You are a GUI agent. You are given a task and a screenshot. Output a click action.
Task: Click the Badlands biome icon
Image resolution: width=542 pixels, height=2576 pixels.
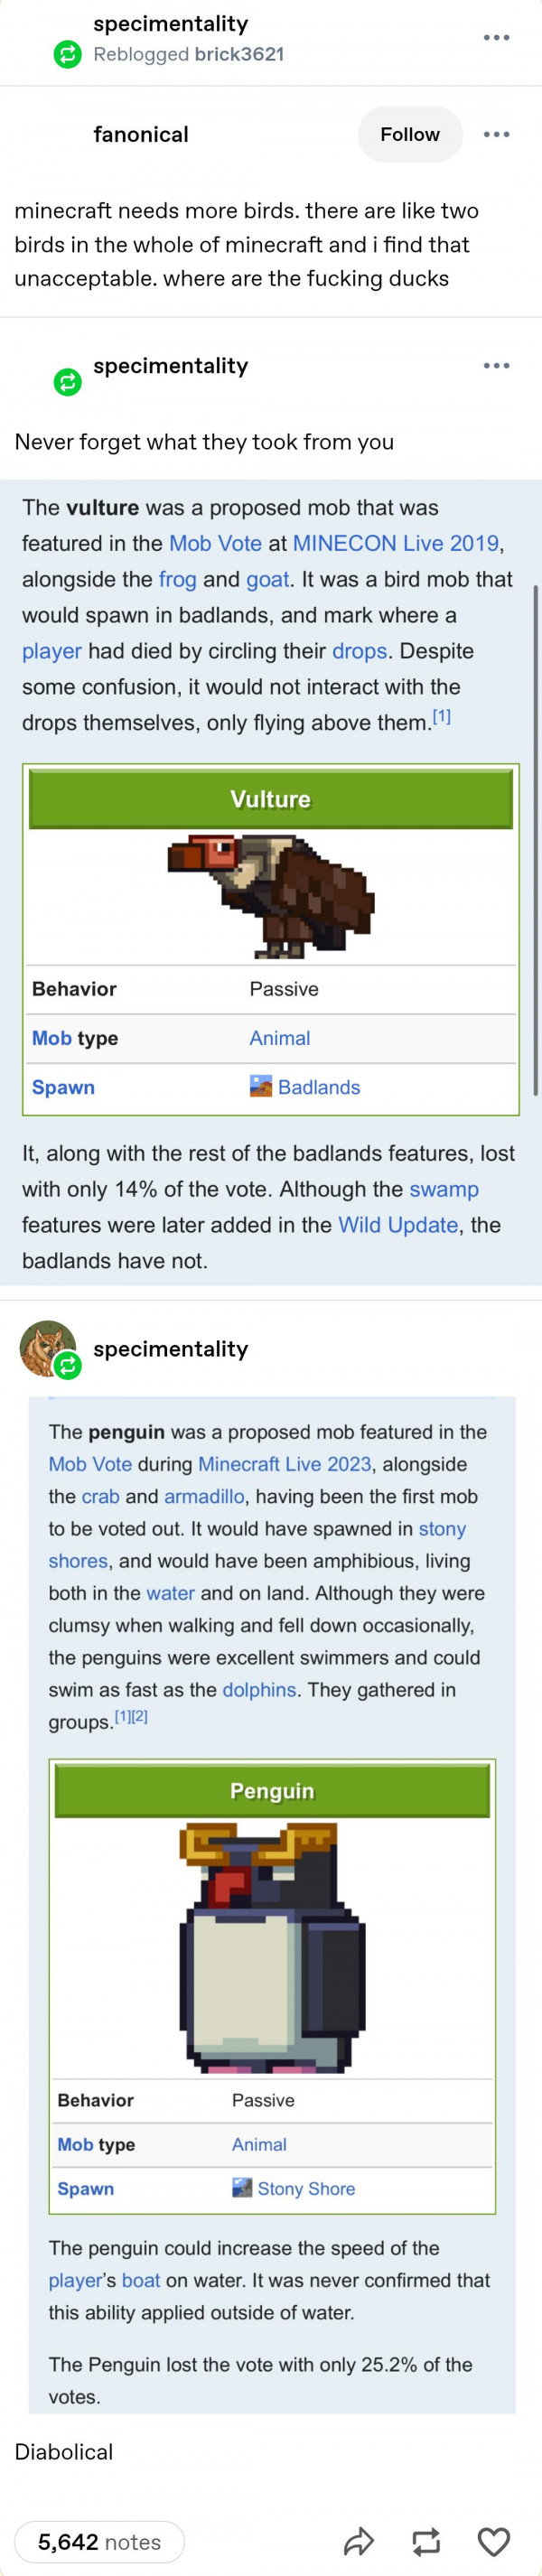[x=261, y=1086]
